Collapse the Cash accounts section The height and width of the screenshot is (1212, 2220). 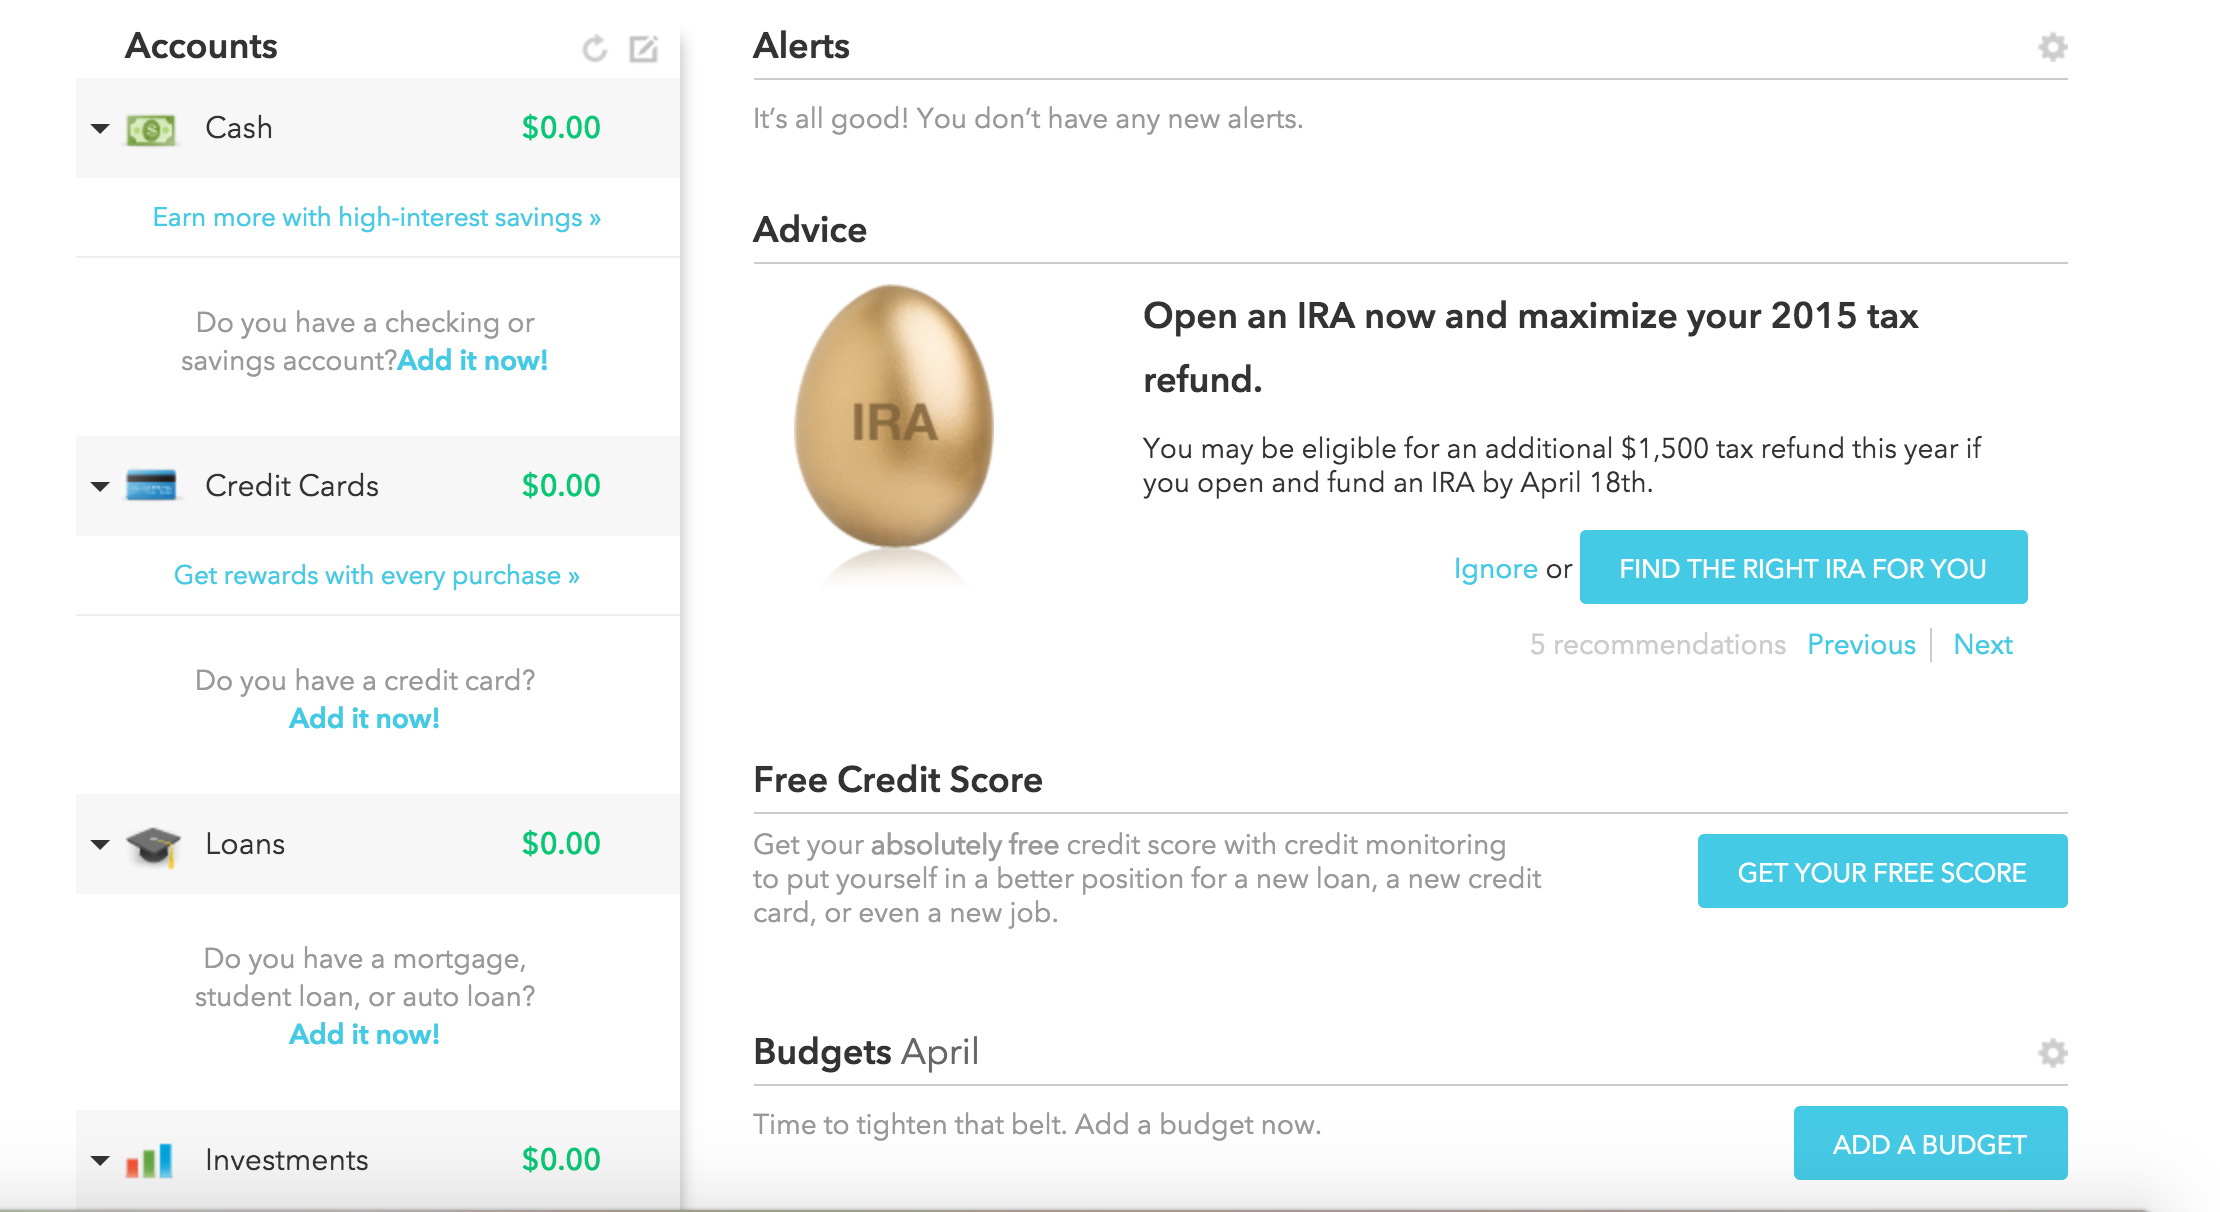100,129
